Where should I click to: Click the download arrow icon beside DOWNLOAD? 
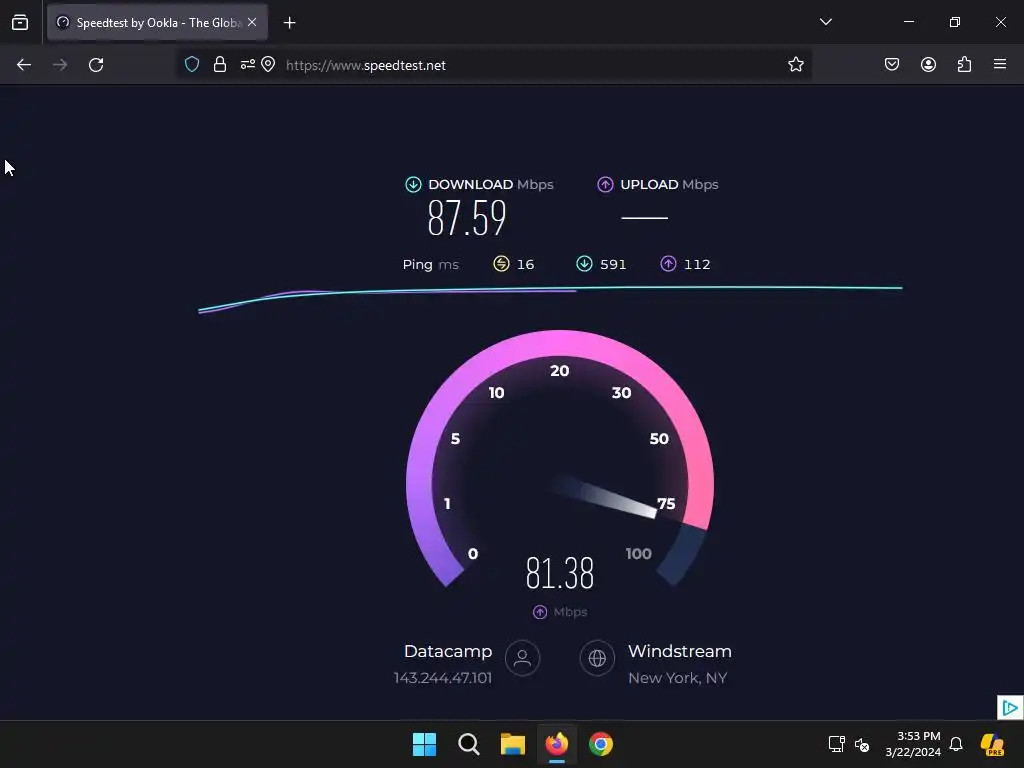[413, 185]
